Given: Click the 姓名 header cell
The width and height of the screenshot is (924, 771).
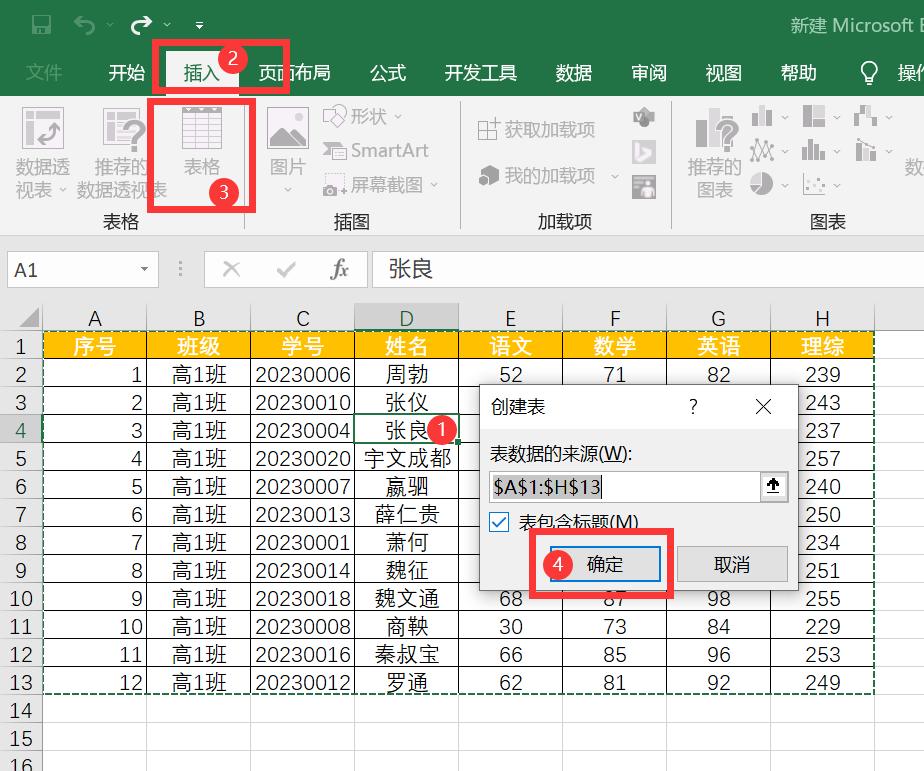Looking at the screenshot, I should pos(406,345).
